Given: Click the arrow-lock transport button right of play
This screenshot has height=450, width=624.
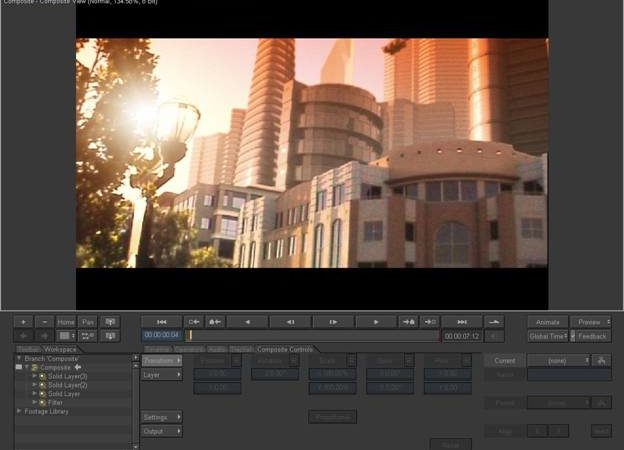Looking at the screenshot, I should pos(408,322).
